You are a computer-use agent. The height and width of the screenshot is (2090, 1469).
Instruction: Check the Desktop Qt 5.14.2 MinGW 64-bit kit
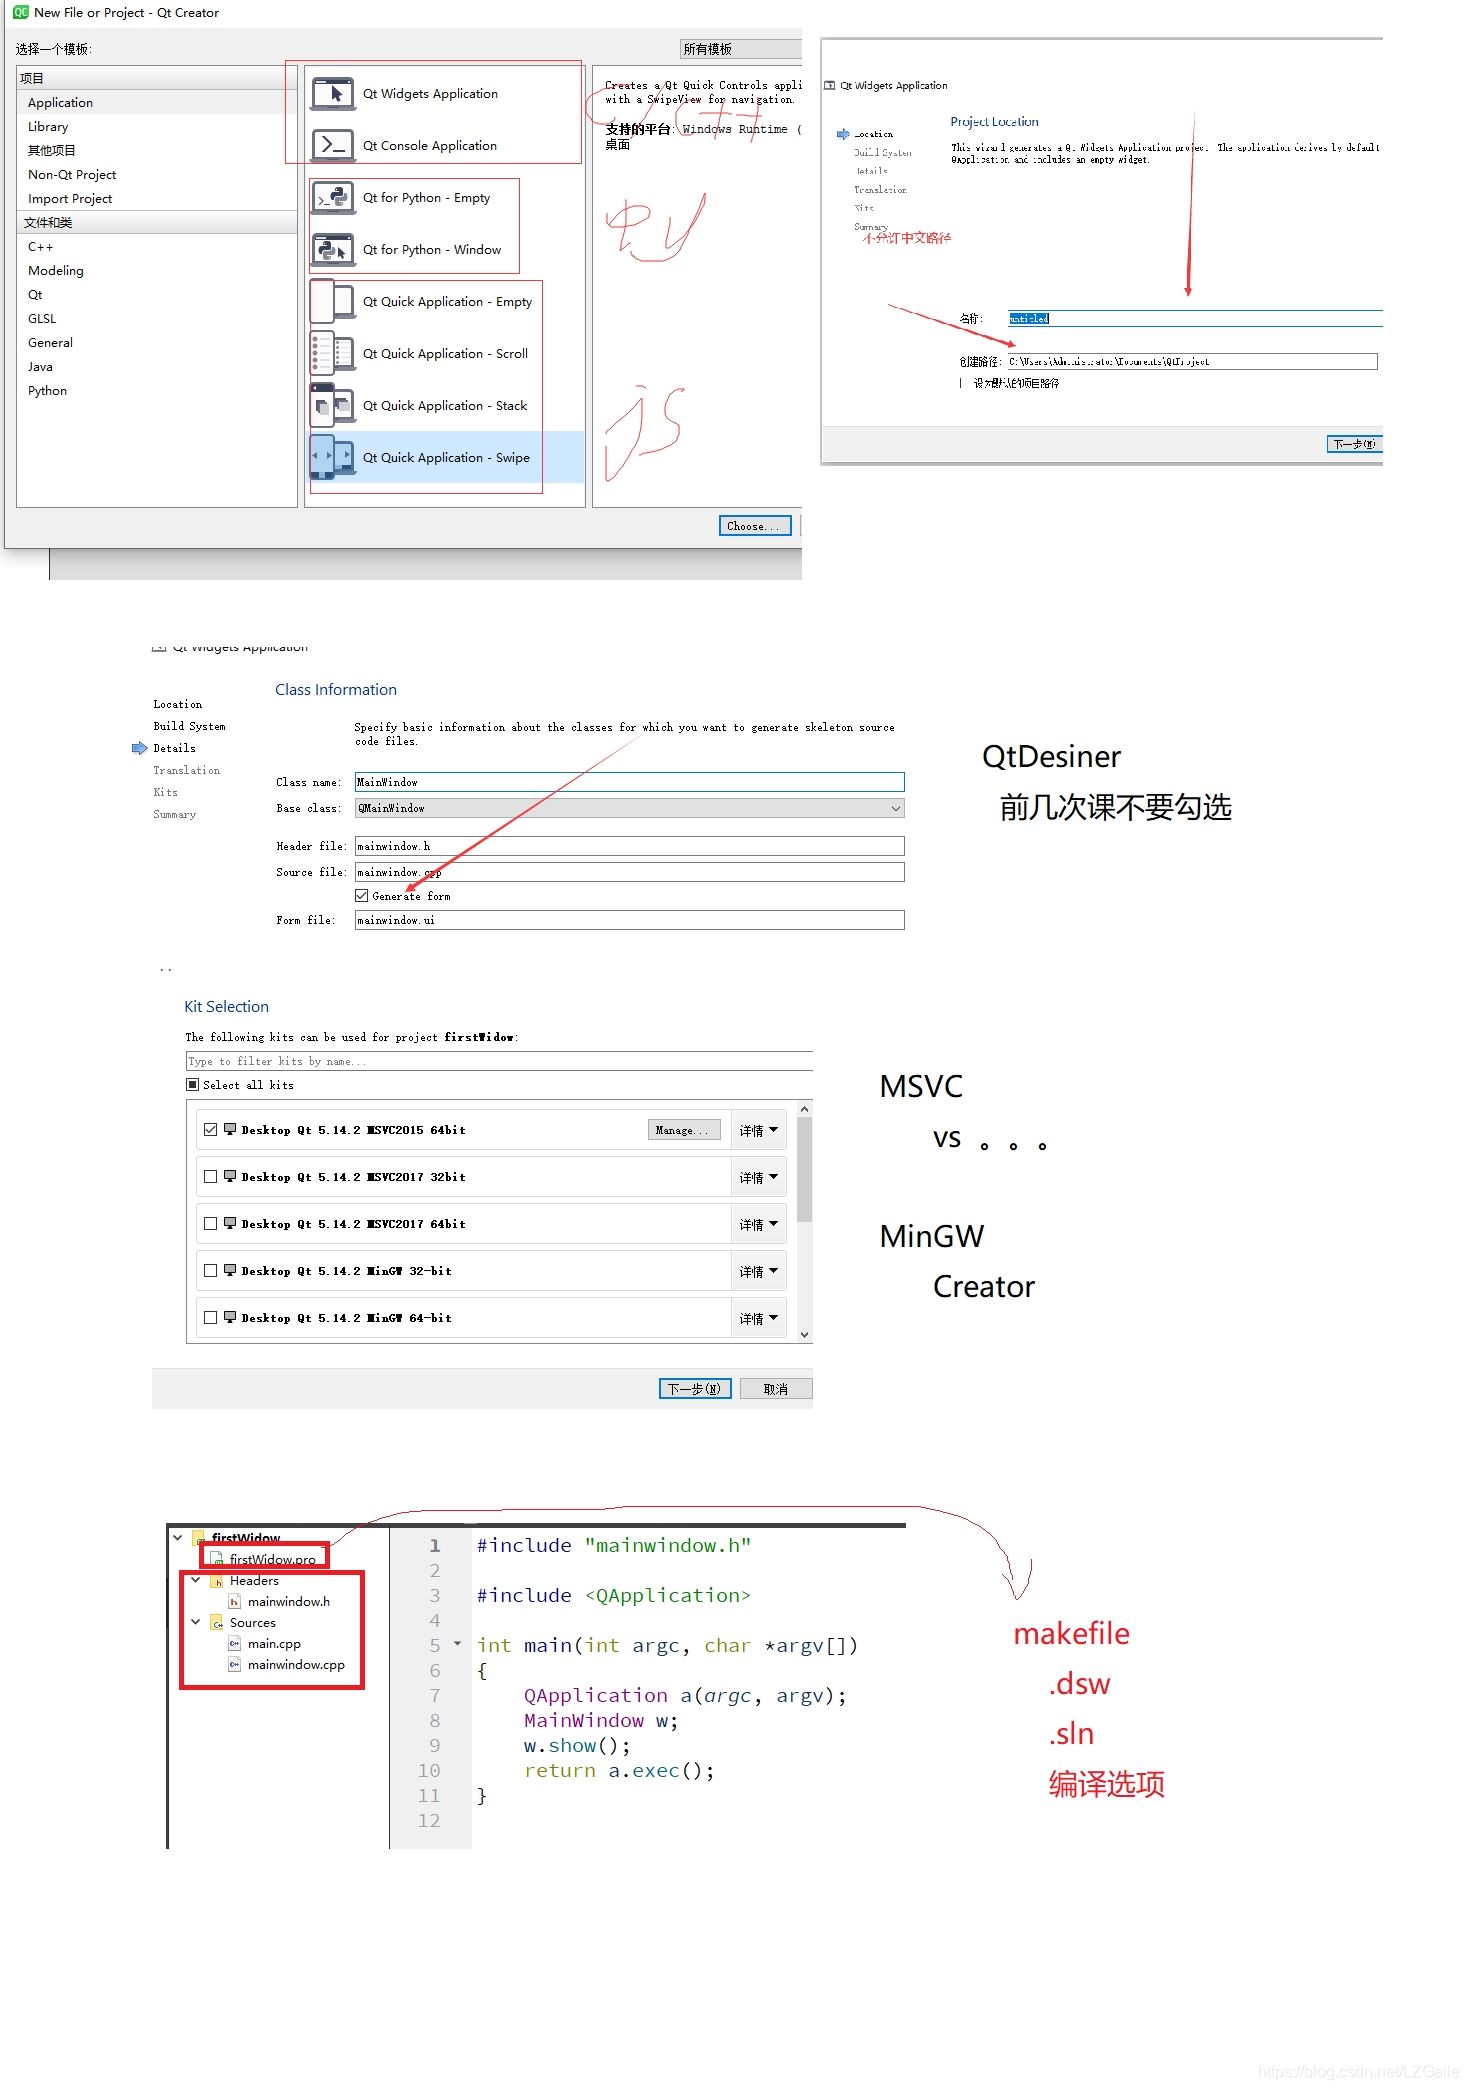[x=211, y=1317]
